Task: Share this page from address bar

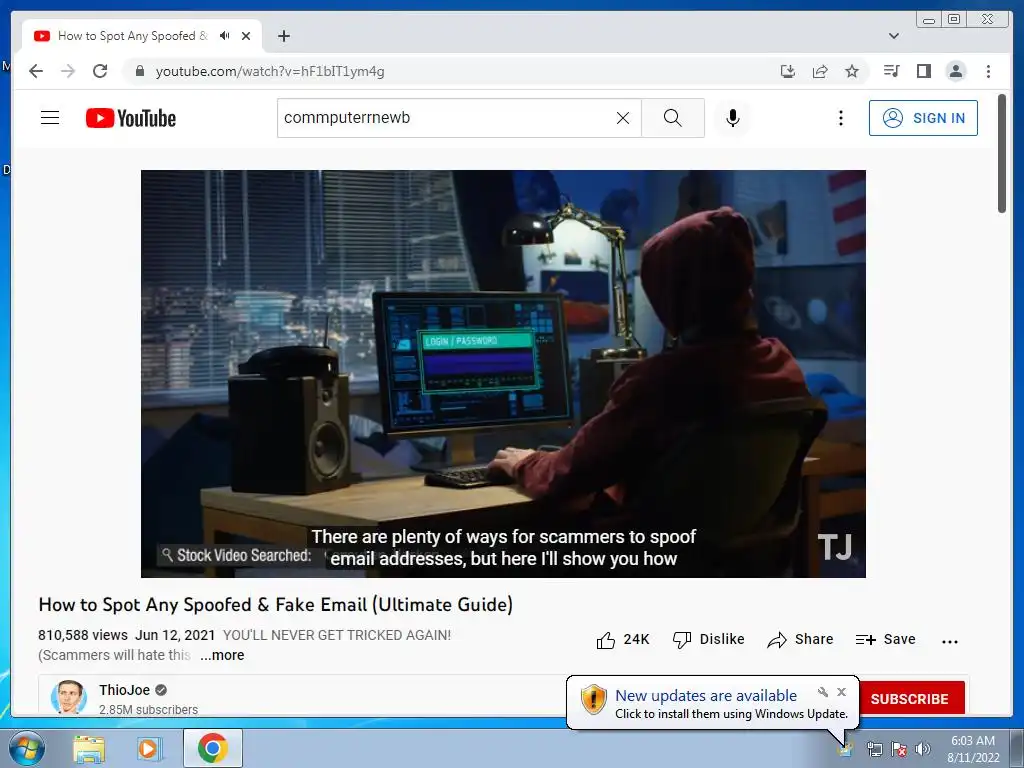Action: coord(820,71)
